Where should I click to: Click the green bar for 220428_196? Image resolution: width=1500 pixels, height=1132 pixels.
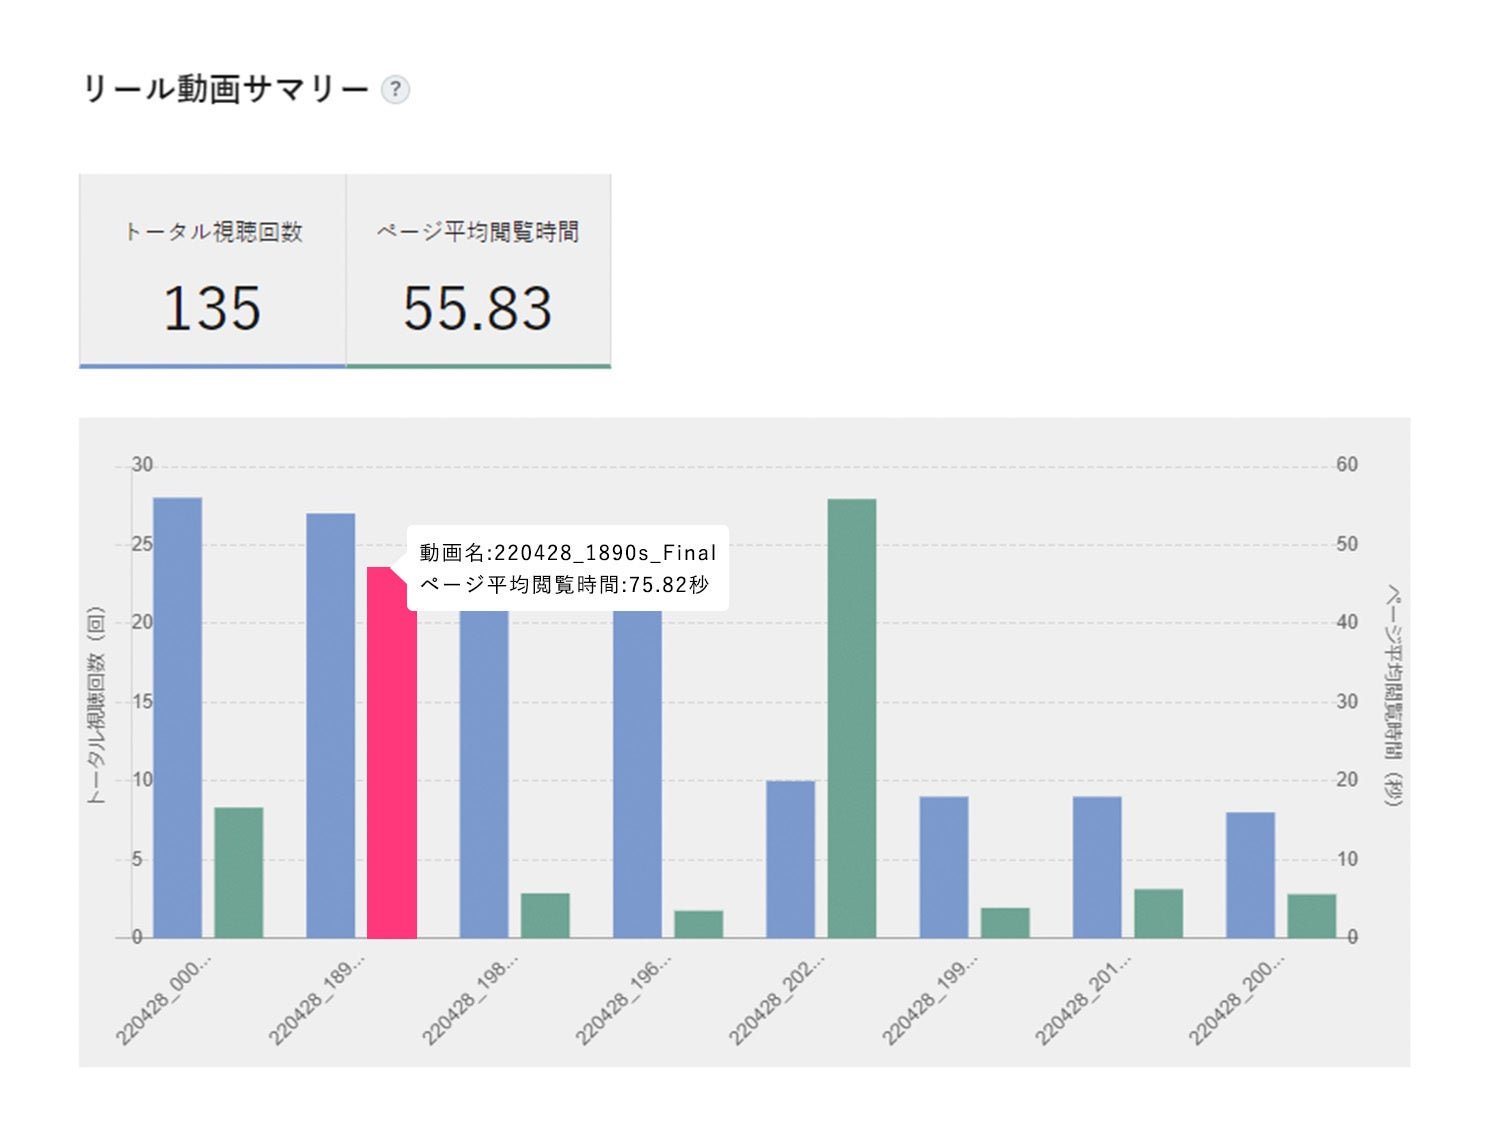698,924
